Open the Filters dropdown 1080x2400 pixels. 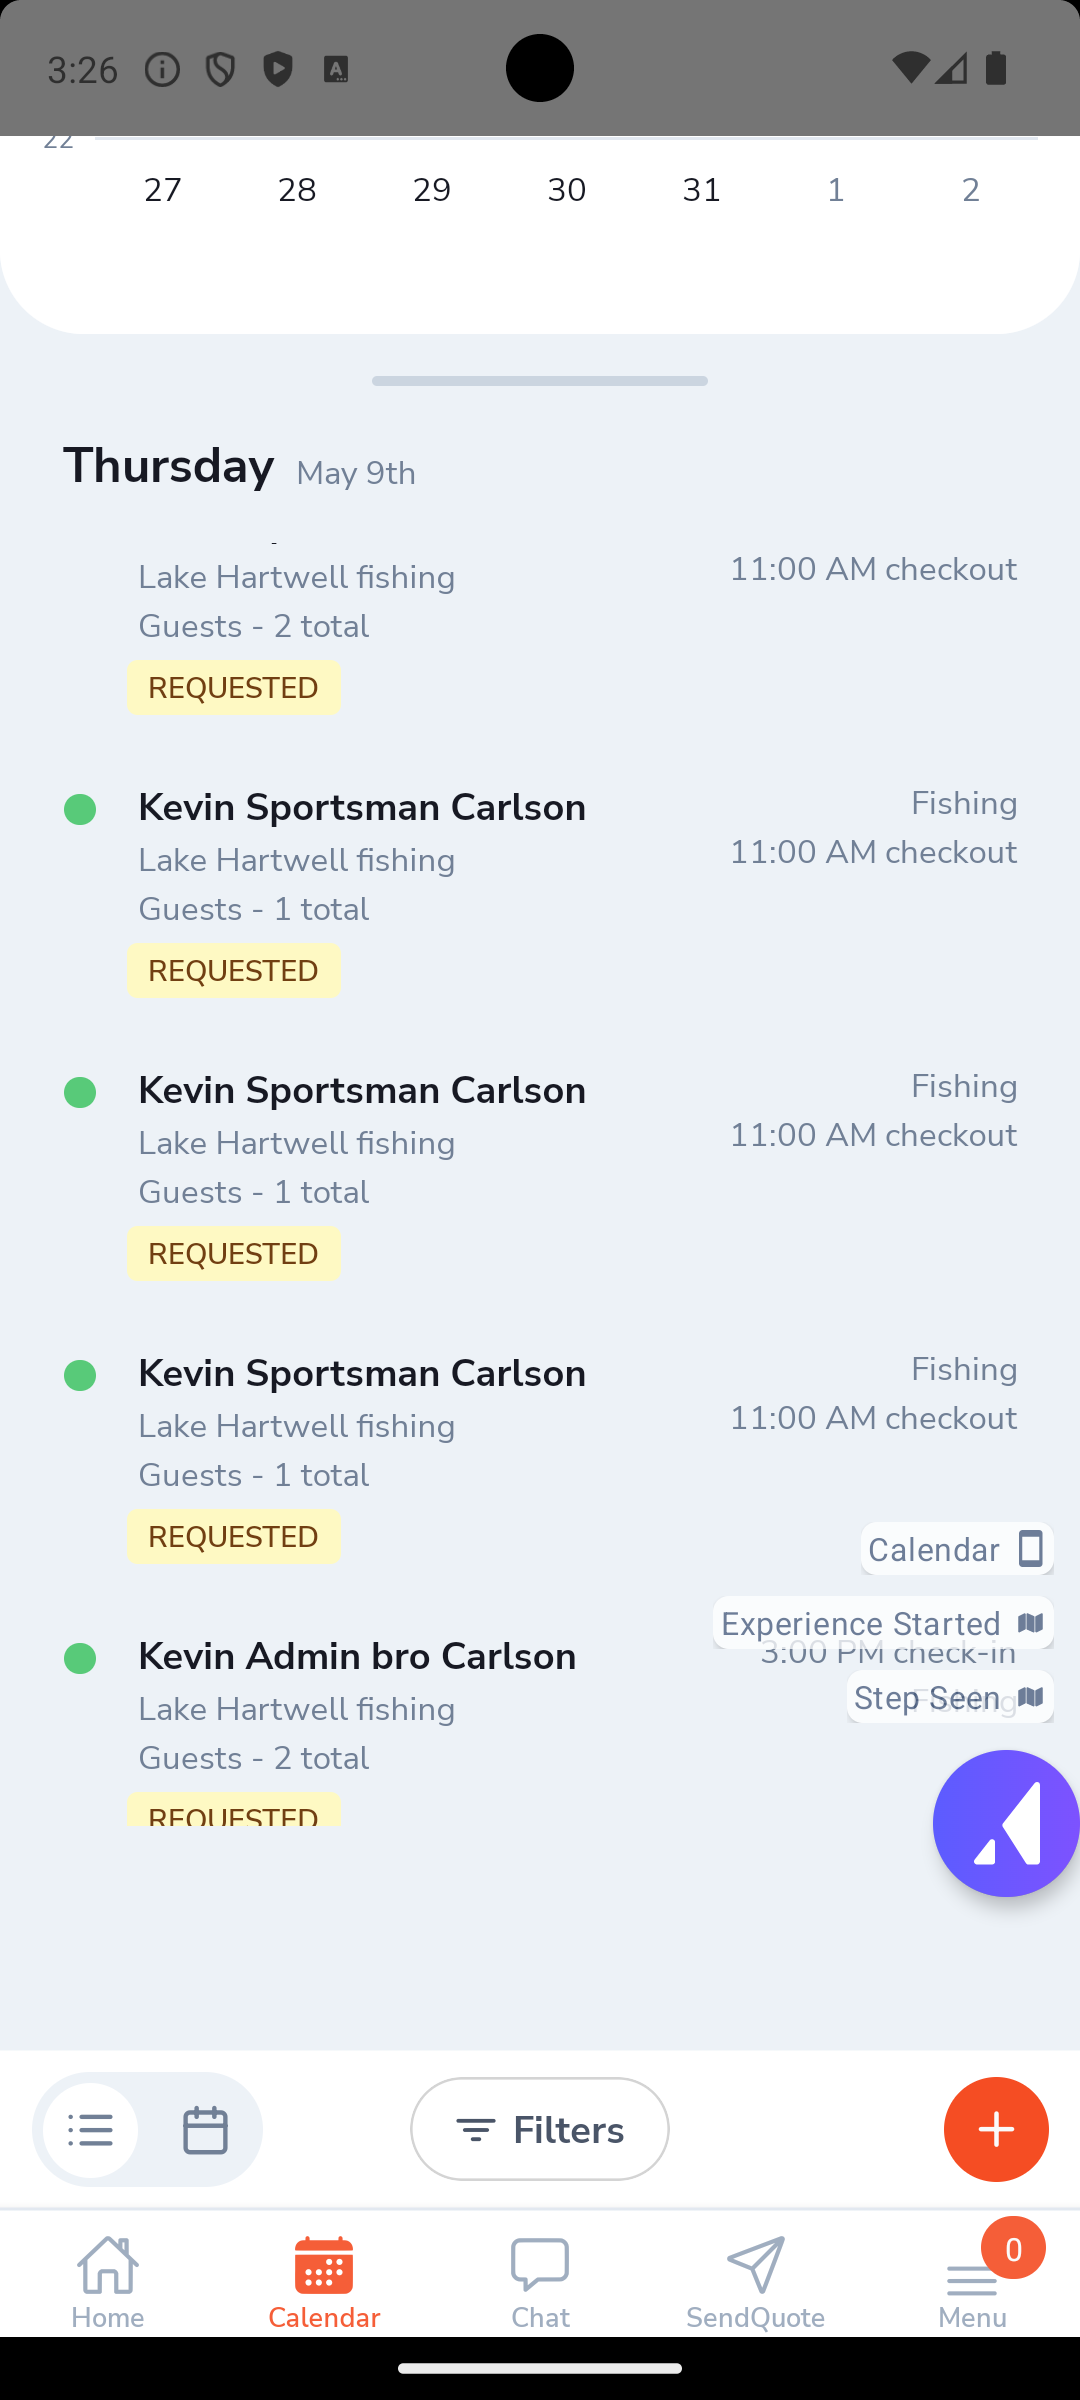coord(540,2129)
